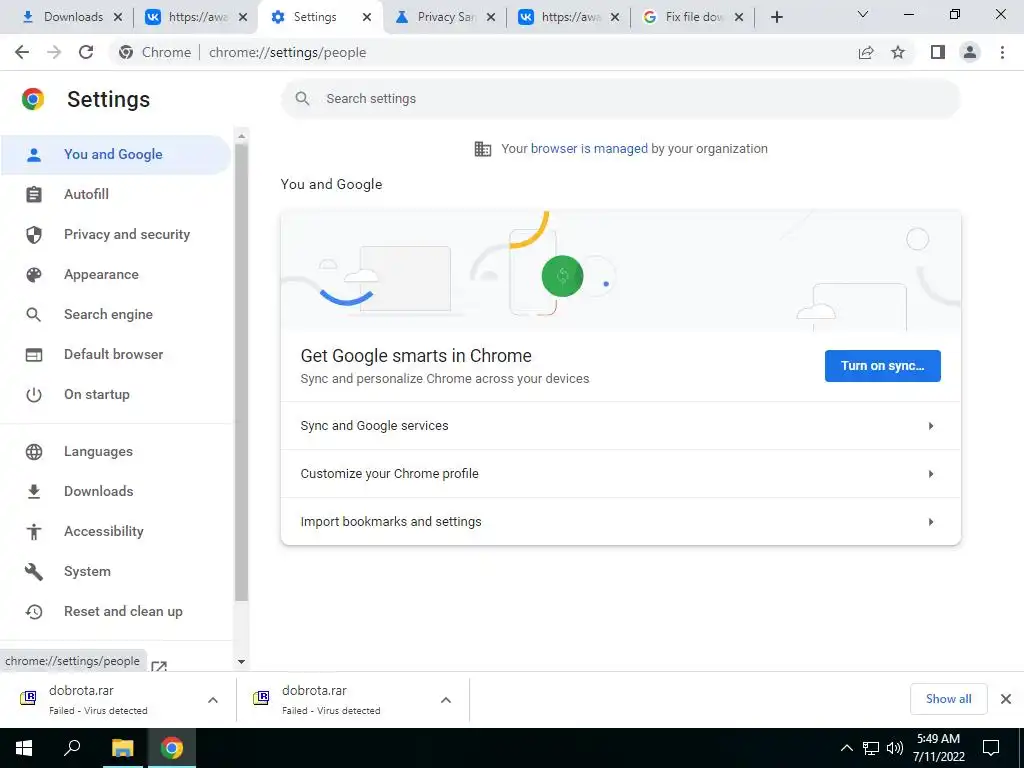Expand Customize your Chrome profile
Image resolution: width=1024 pixels, height=768 pixels.
tap(620, 474)
